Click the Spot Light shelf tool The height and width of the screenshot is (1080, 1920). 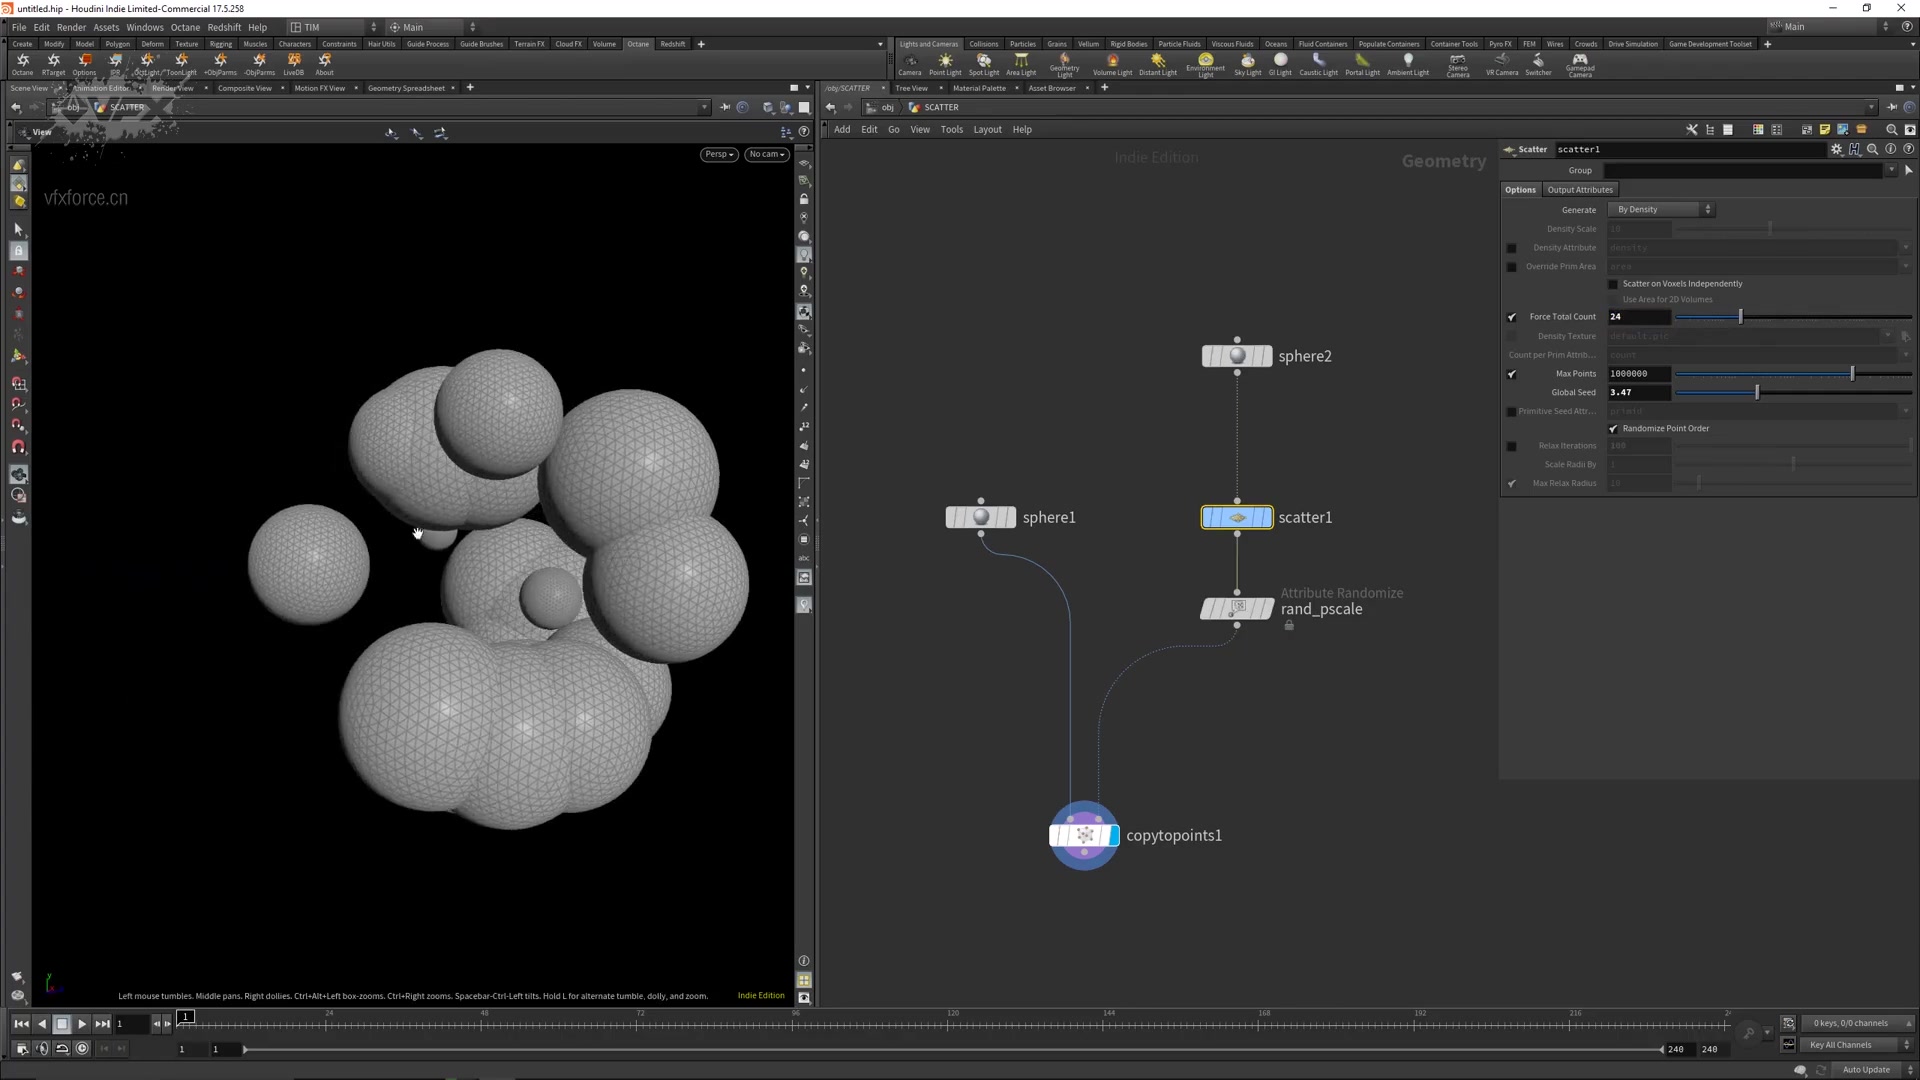point(983,64)
